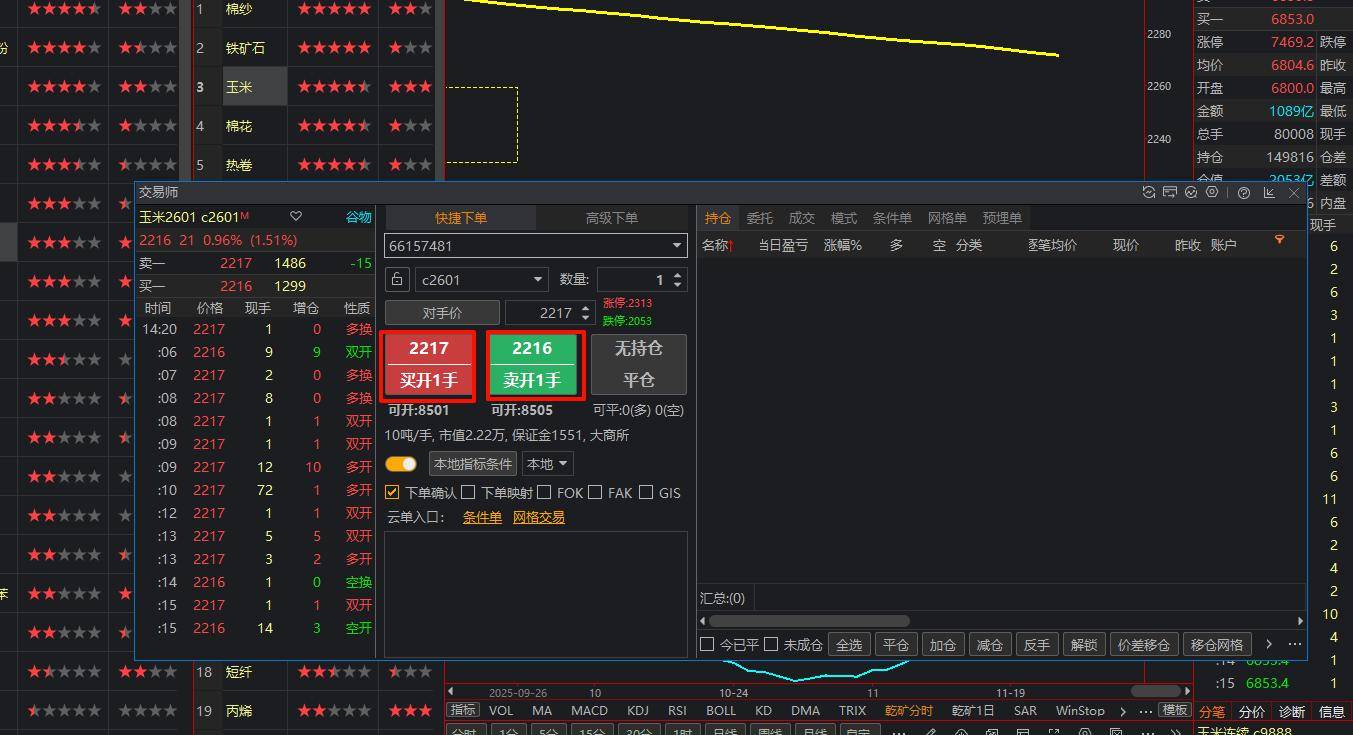This screenshot has width=1353, height=735.
Task: Enable the 下单映射 checkbox
Action: [468, 493]
